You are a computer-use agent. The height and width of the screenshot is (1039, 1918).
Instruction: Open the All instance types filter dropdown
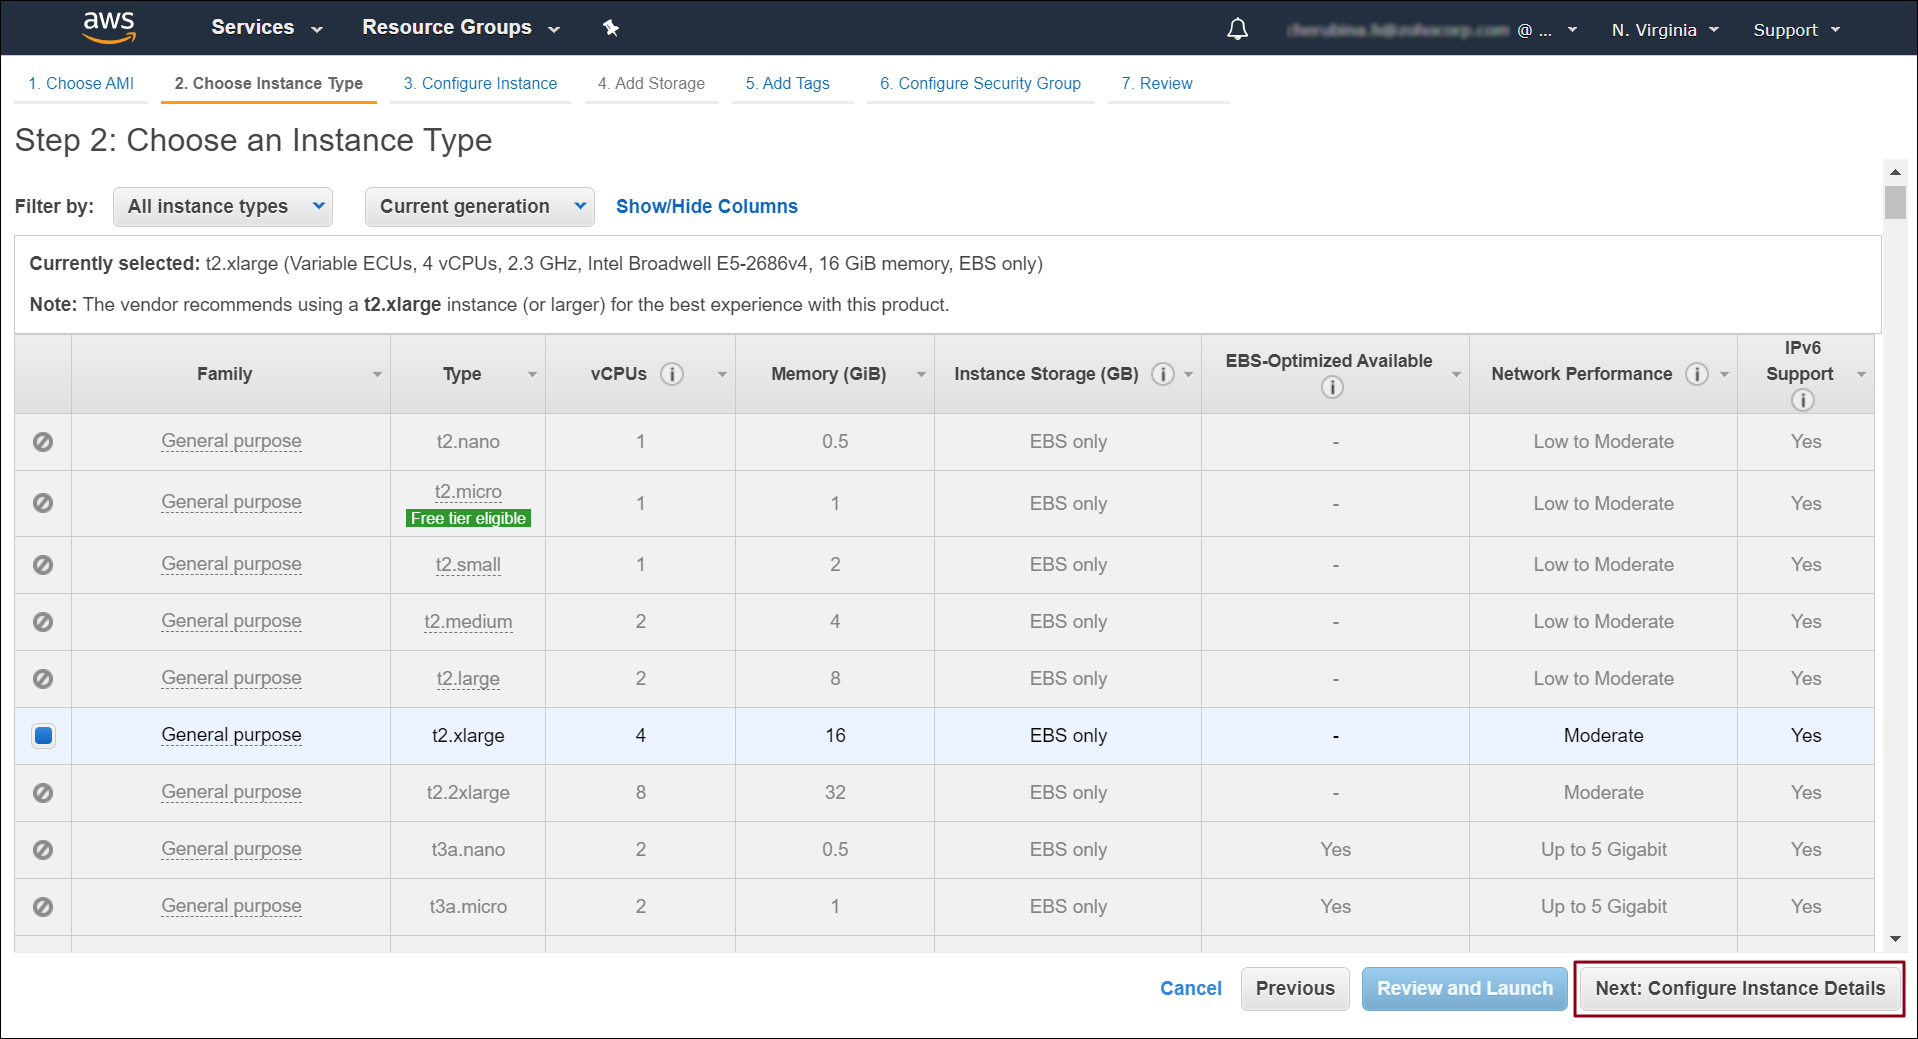coord(222,207)
